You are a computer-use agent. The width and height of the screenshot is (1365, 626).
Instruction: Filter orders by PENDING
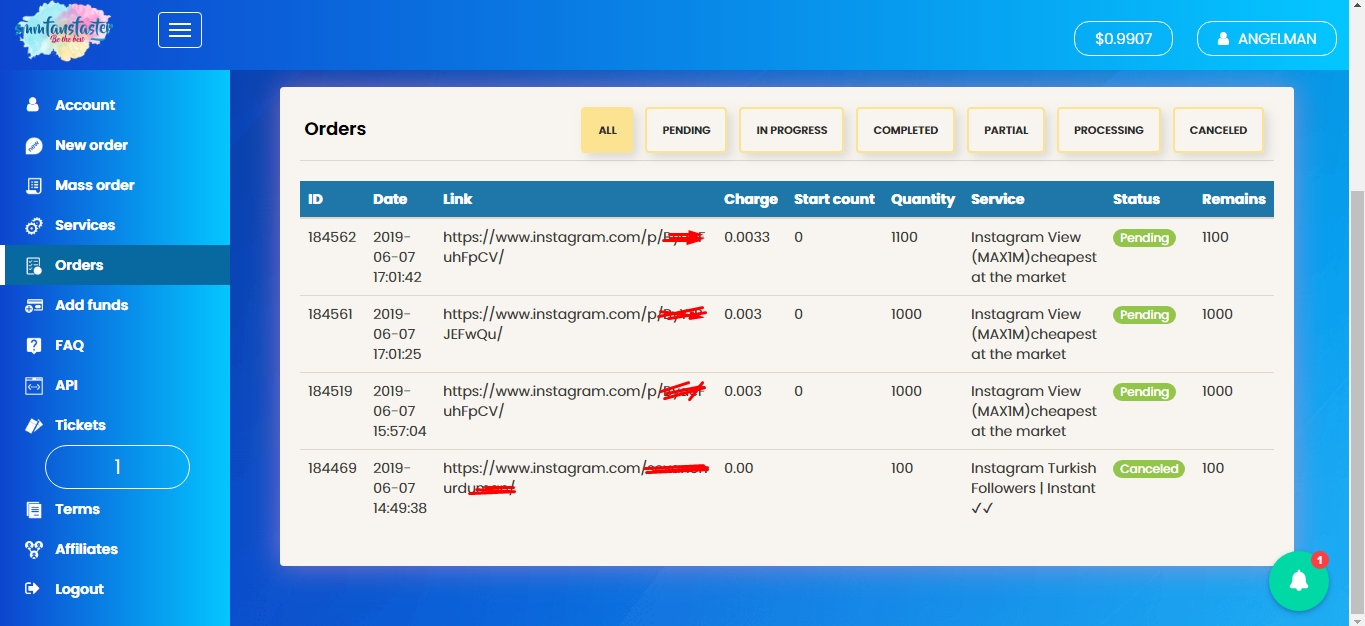click(x=686, y=130)
